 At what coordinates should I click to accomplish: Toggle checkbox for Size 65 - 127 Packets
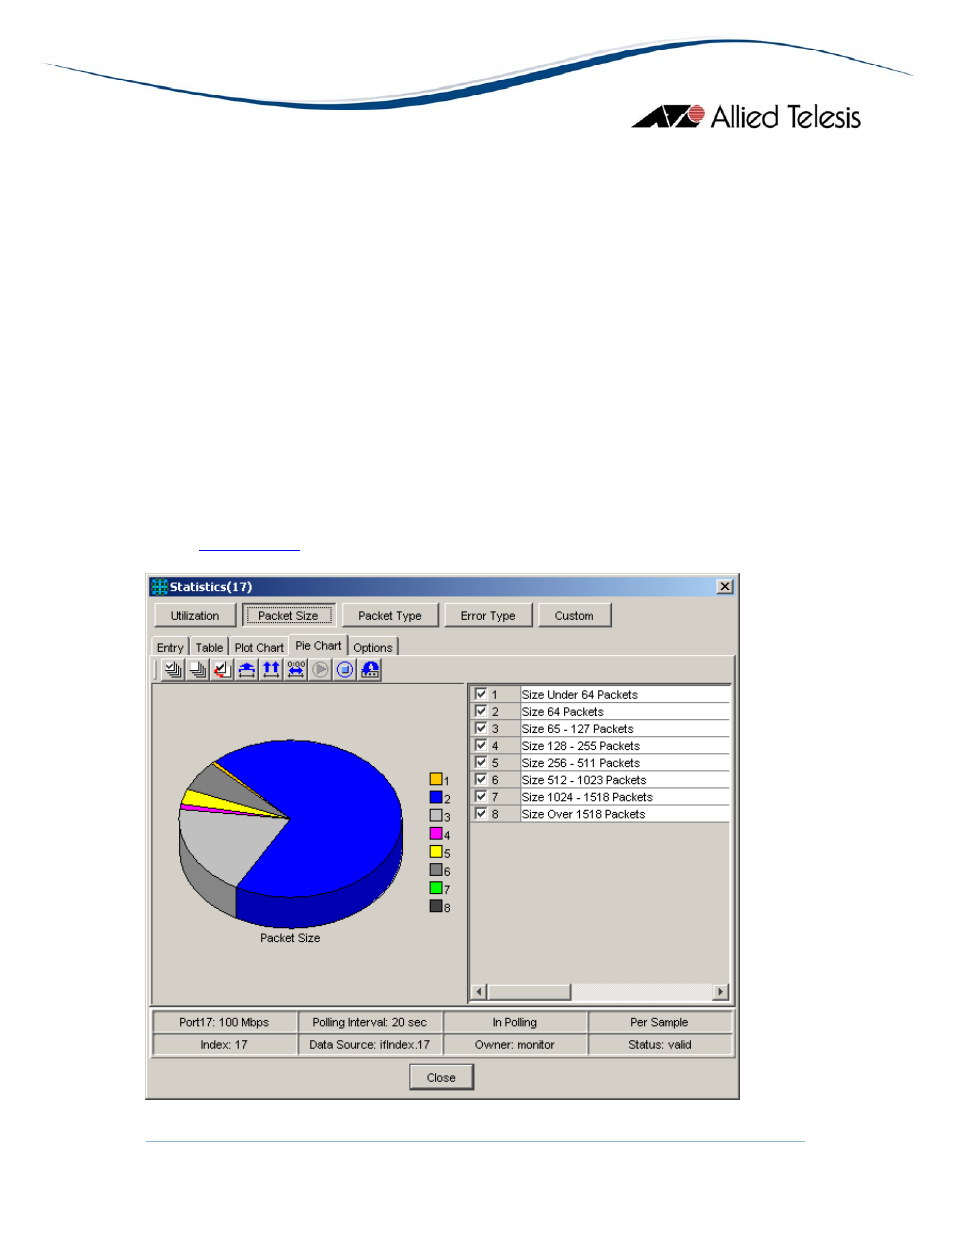pos(481,728)
